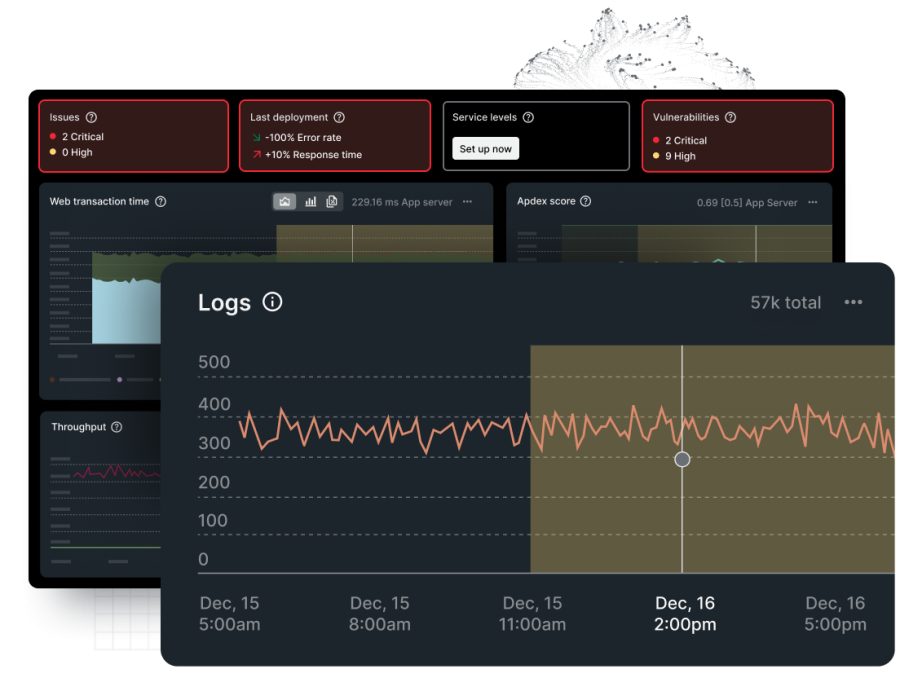
Task: Select the scrubber handle on the Logs chart
Action: tap(682, 459)
